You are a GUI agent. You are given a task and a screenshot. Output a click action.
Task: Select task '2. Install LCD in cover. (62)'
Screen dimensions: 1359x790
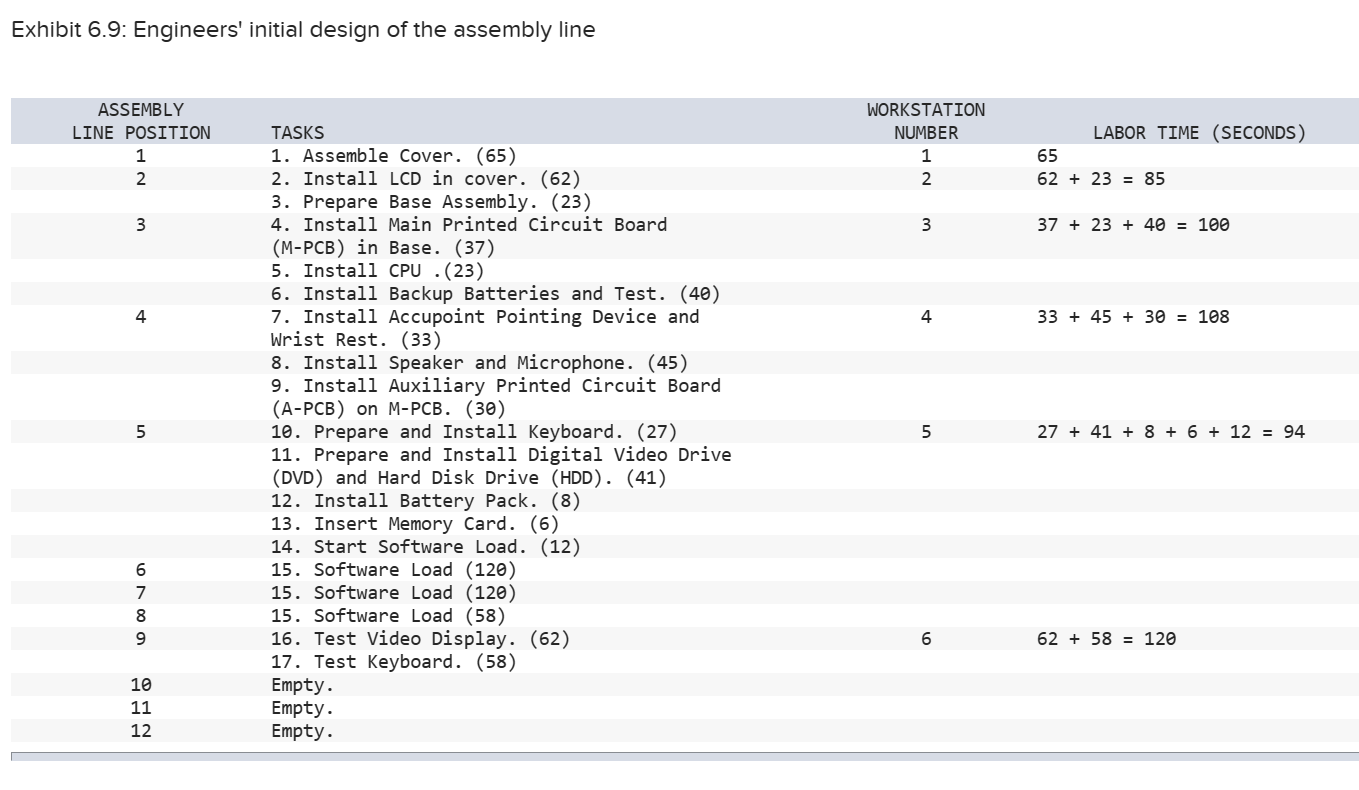(426, 179)
